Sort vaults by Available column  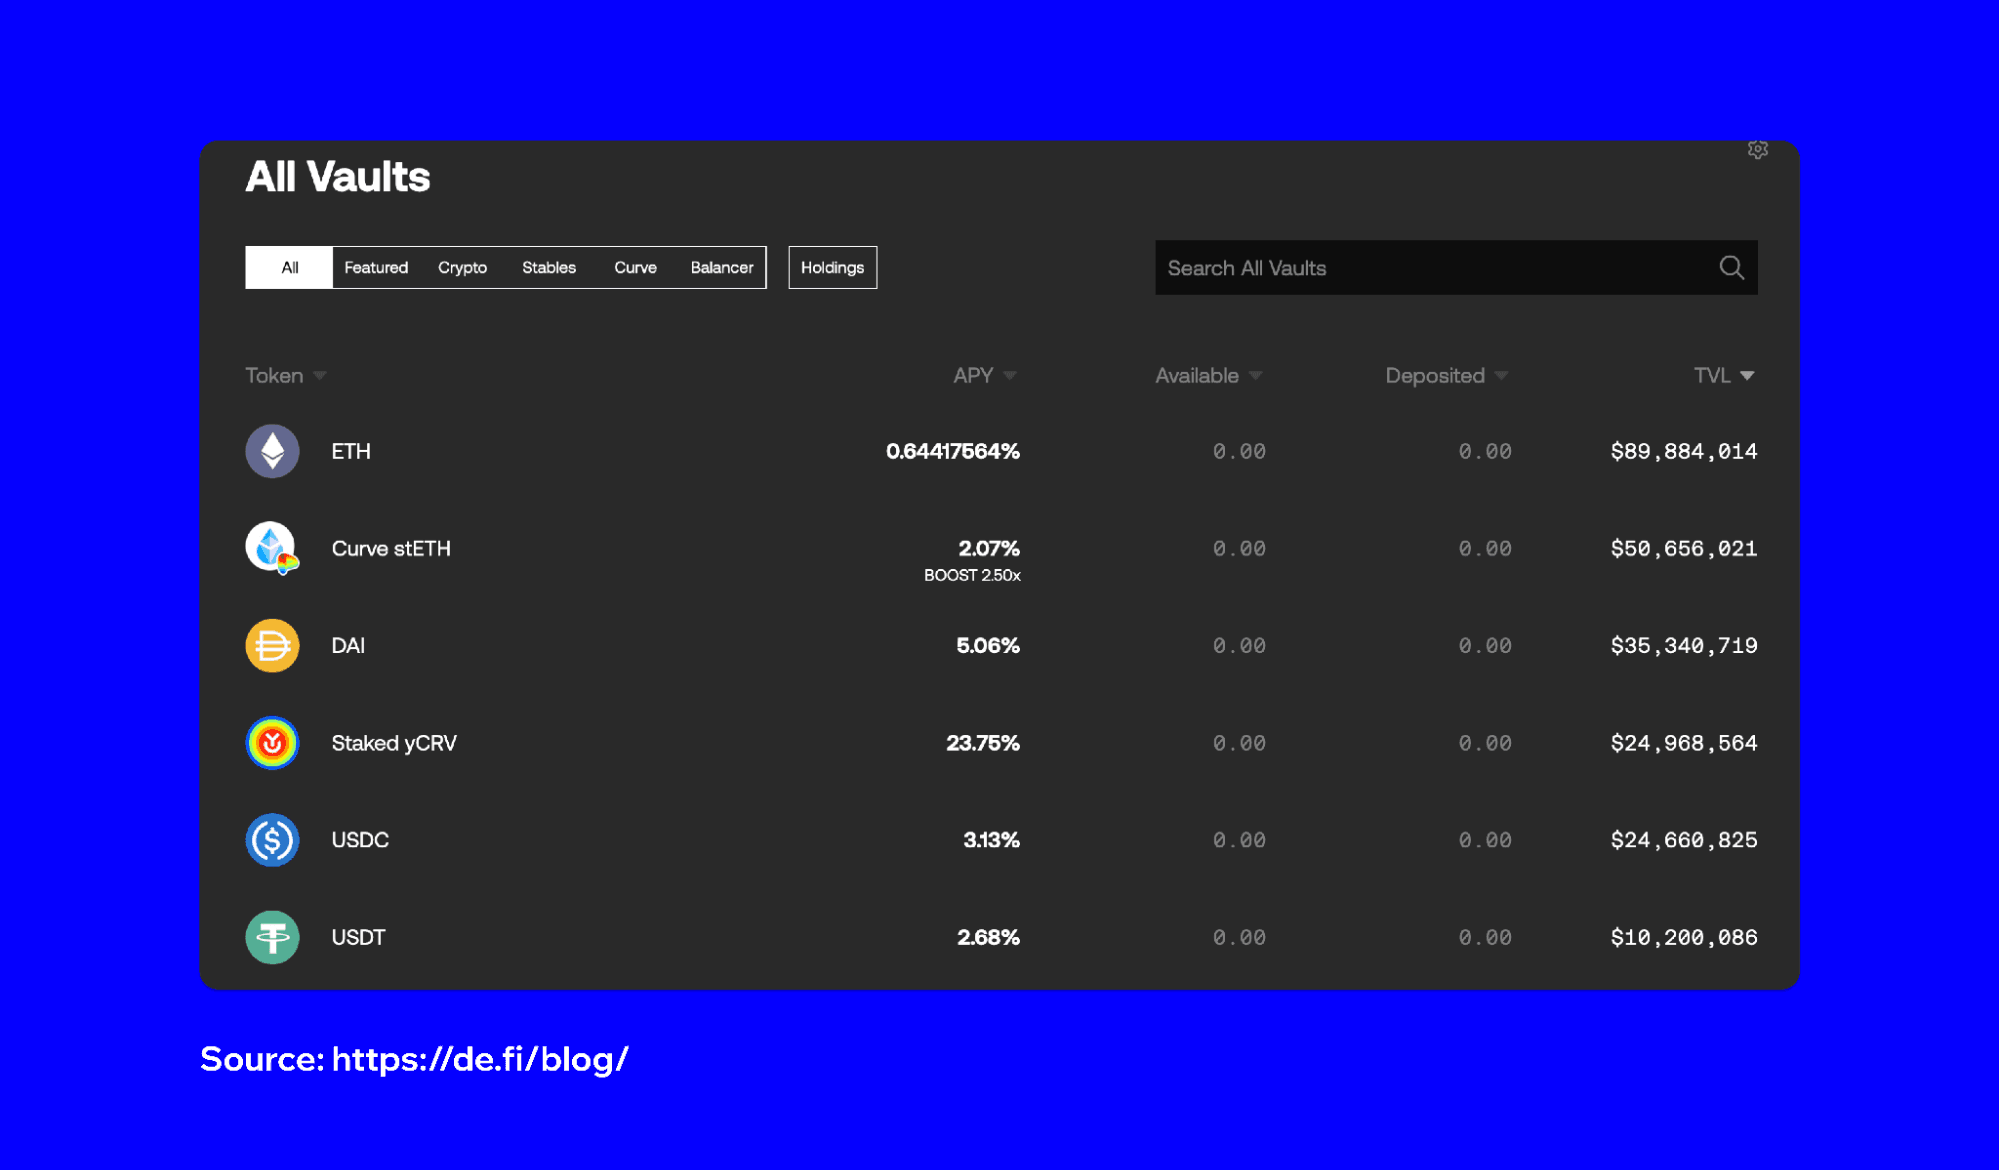click(1209, 375)
